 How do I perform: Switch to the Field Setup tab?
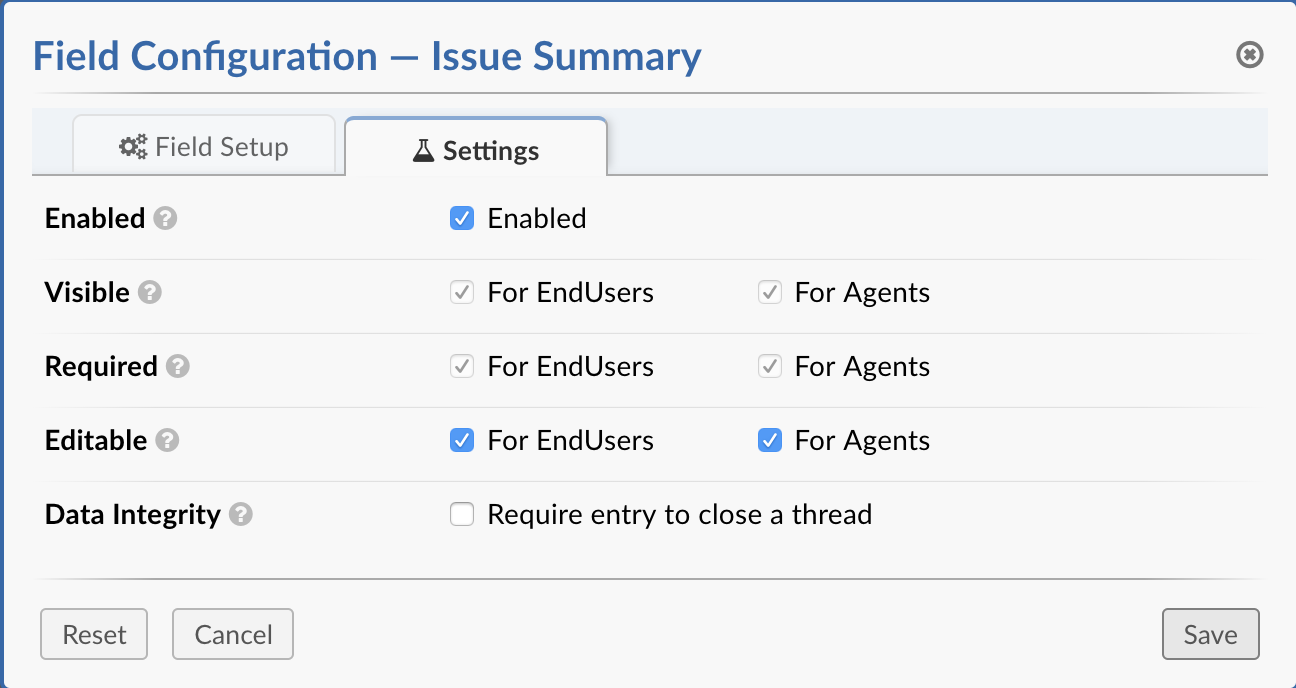204,147
